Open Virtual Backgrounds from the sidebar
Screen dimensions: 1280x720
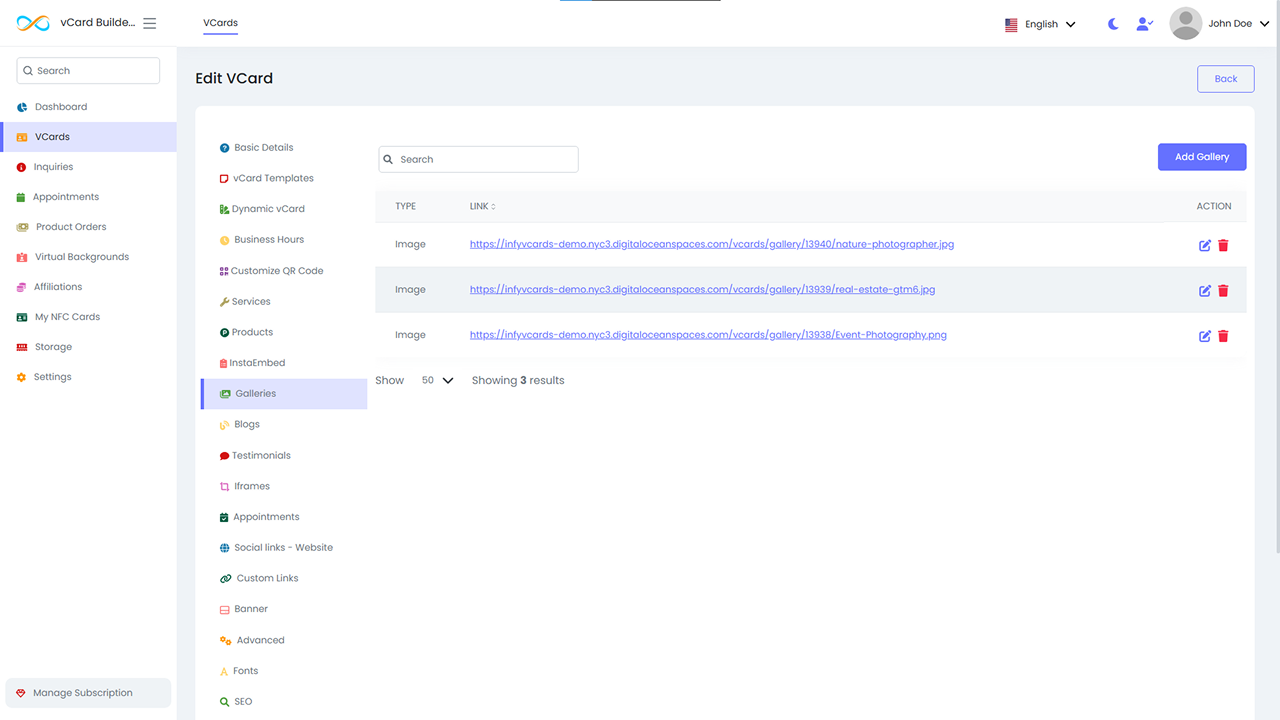(81, 257)
